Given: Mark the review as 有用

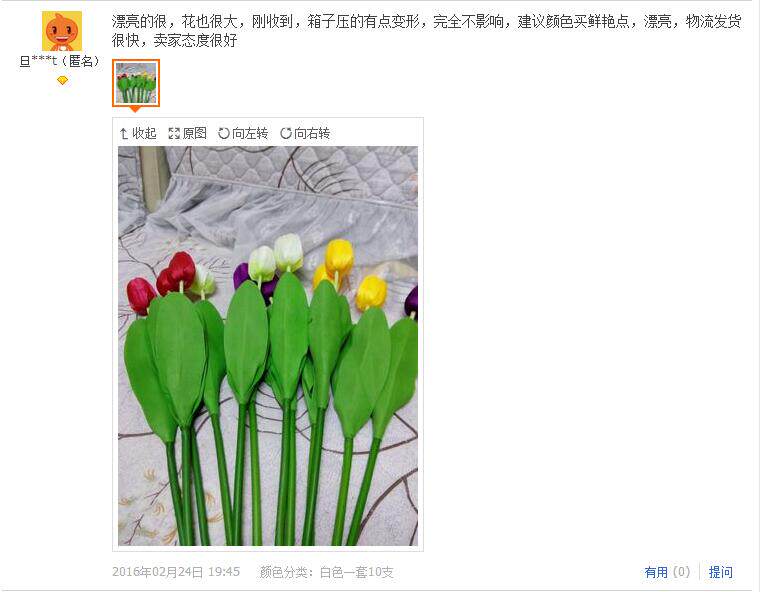Looking at the screenshot, I should click(656, 572).
